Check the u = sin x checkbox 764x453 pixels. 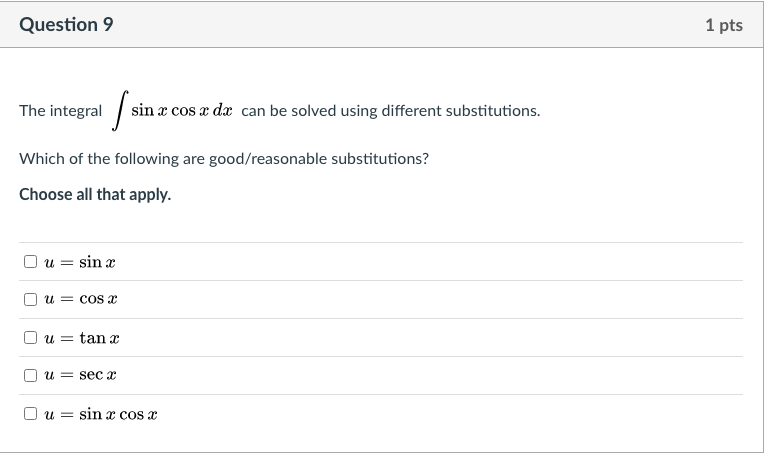coord(30,262)
